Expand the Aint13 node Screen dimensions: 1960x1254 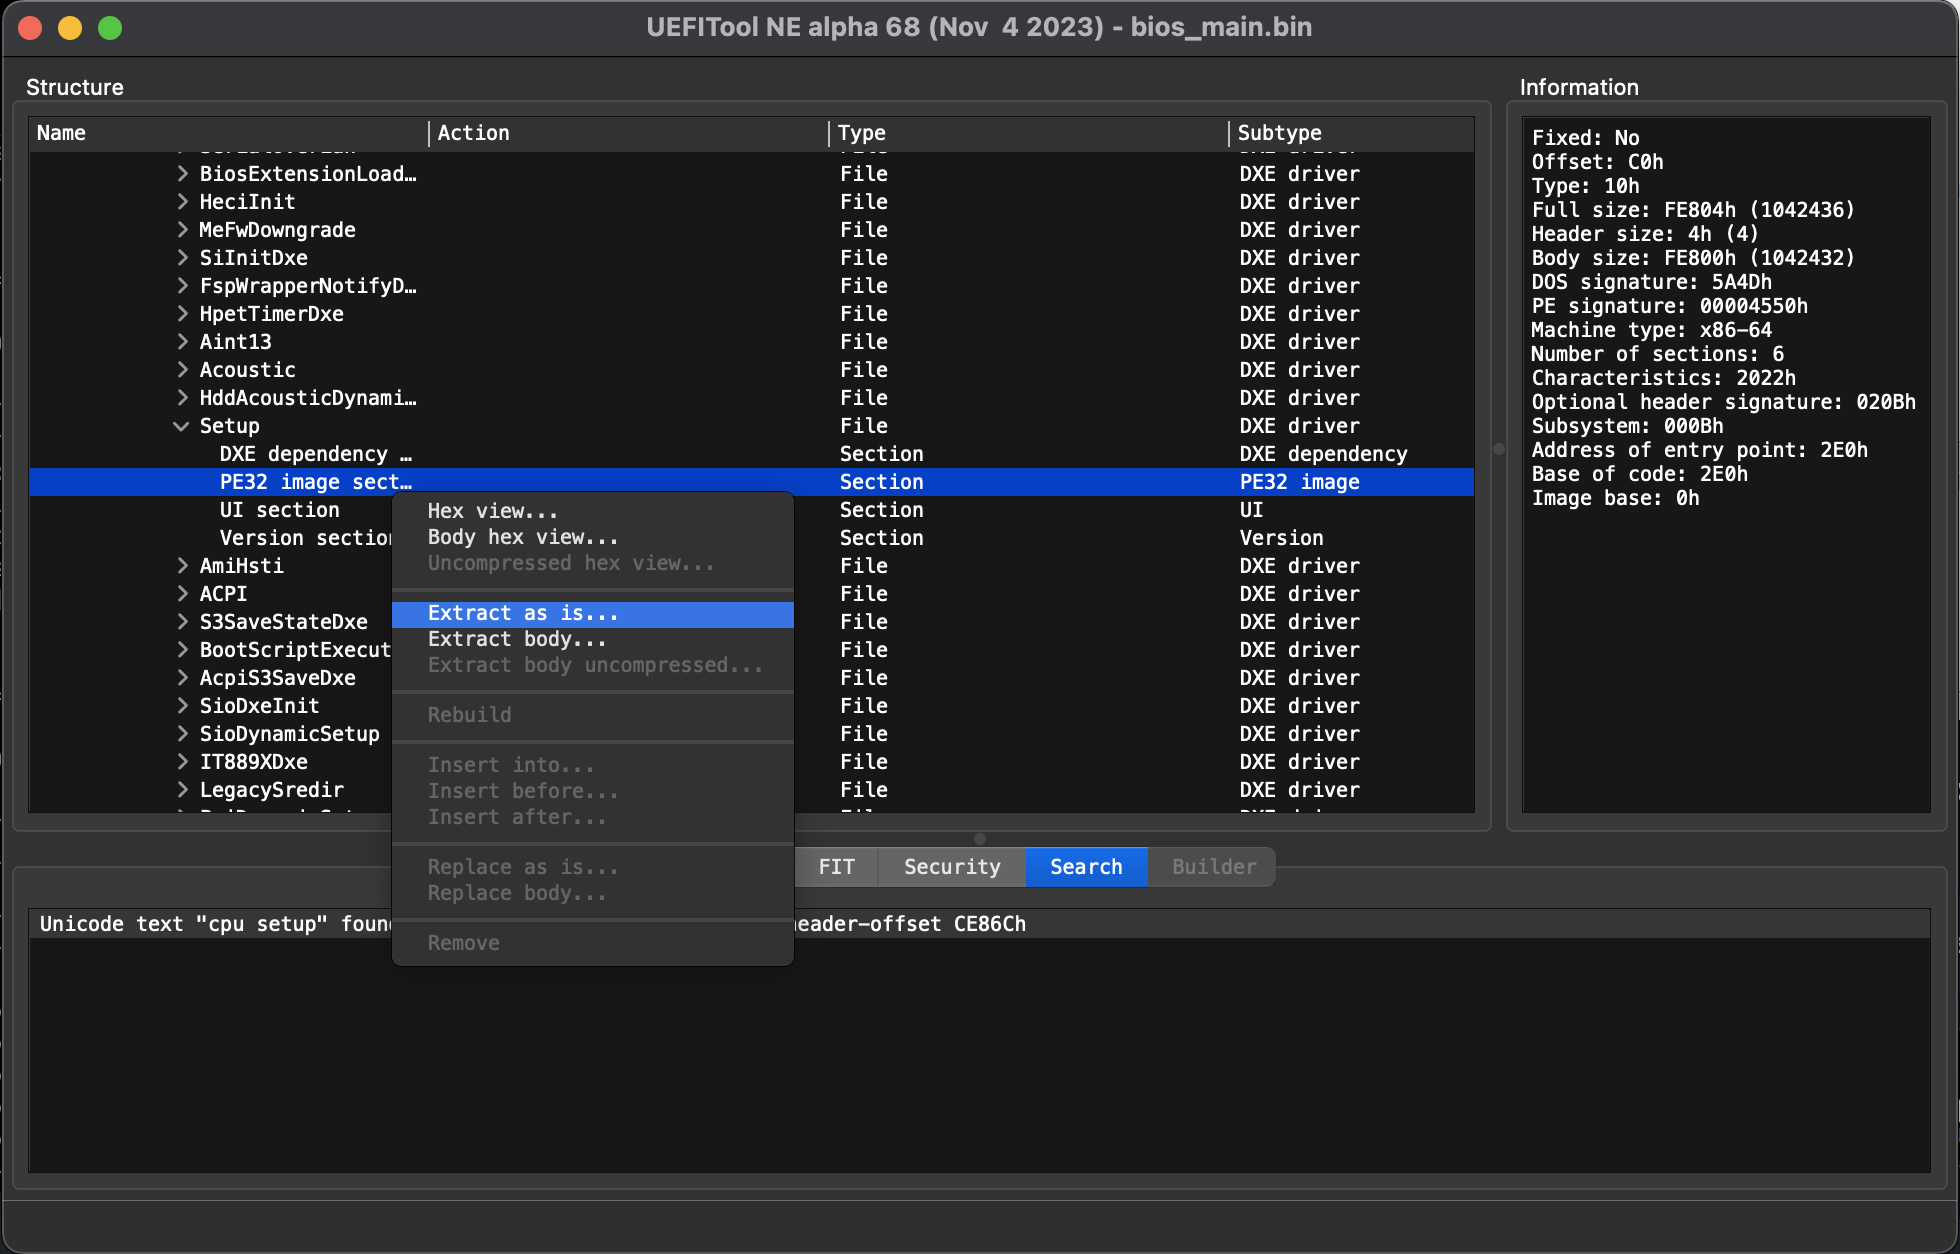click(x=182, y=342)
